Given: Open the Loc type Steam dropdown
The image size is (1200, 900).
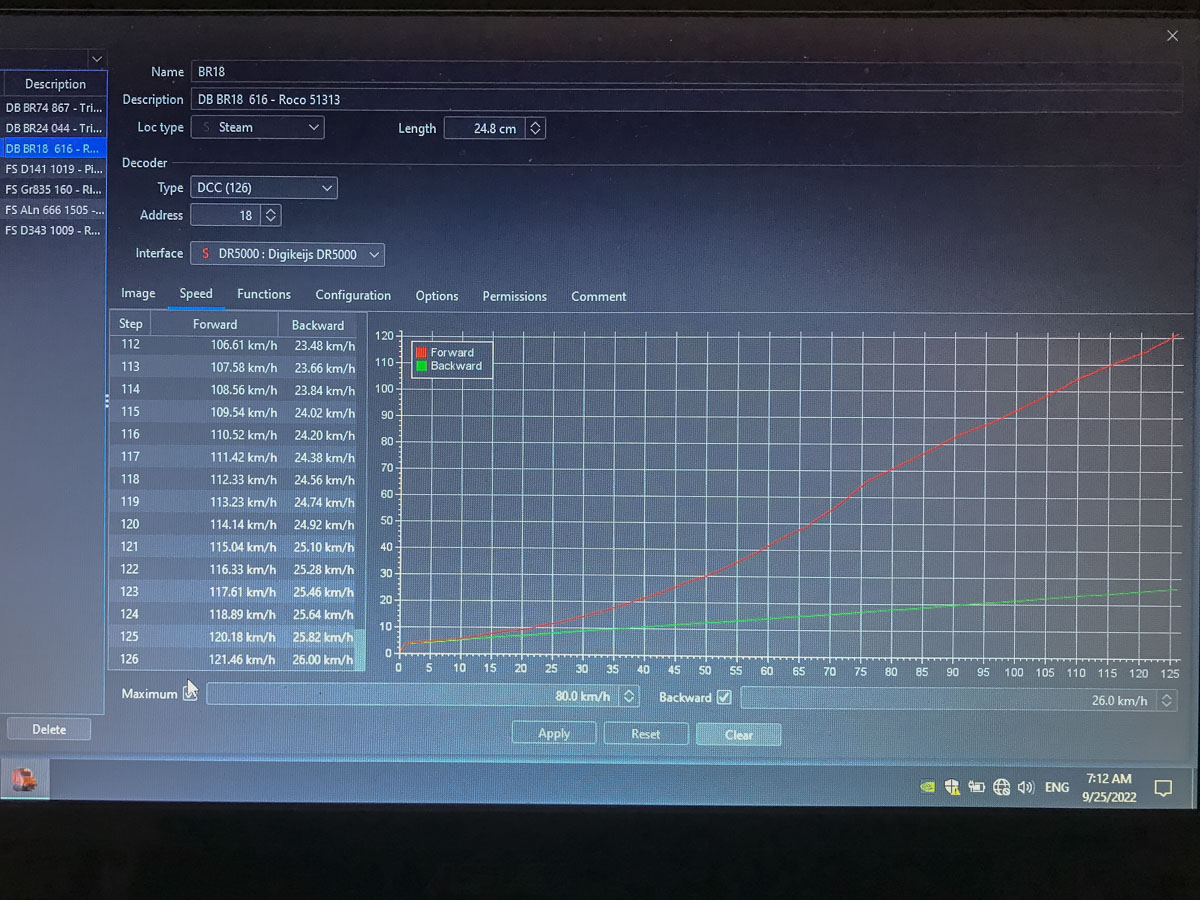Looking at the screenshot, I should click(x=259, y=127).
